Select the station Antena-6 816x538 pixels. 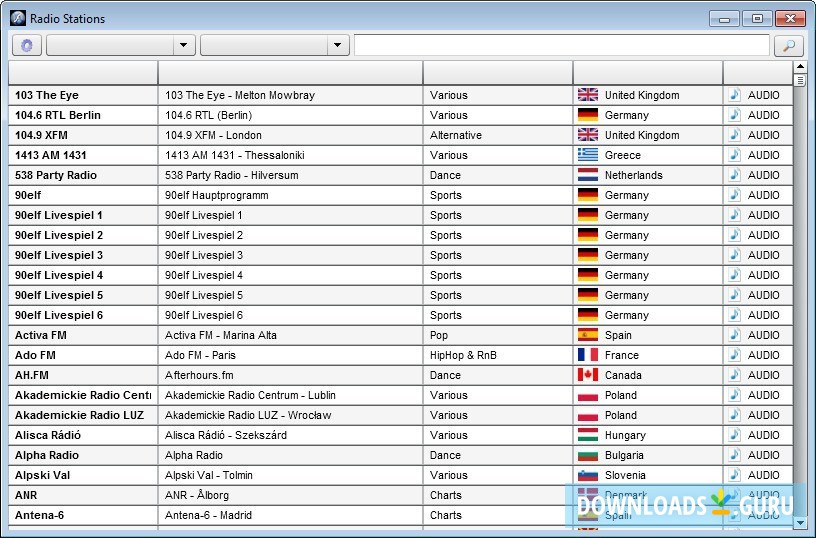(39, 515)
